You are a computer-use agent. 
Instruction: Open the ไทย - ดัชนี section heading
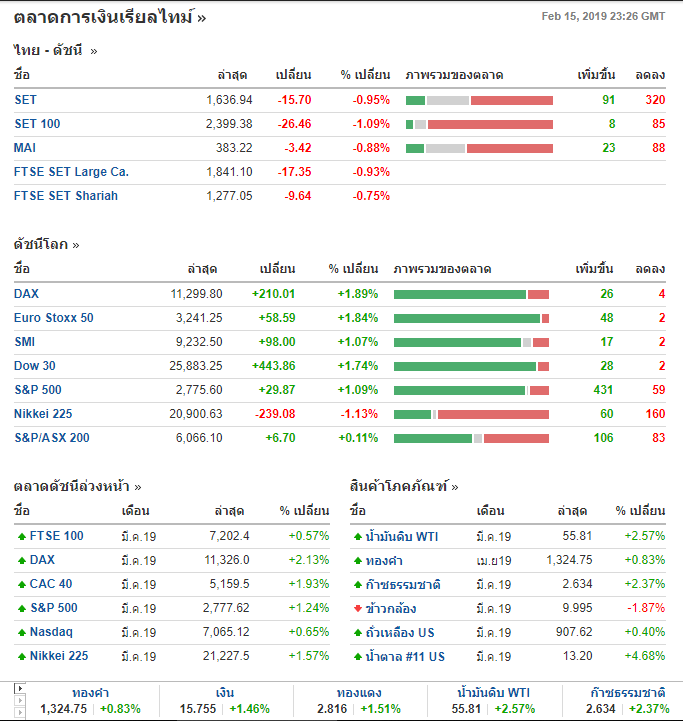55,50
